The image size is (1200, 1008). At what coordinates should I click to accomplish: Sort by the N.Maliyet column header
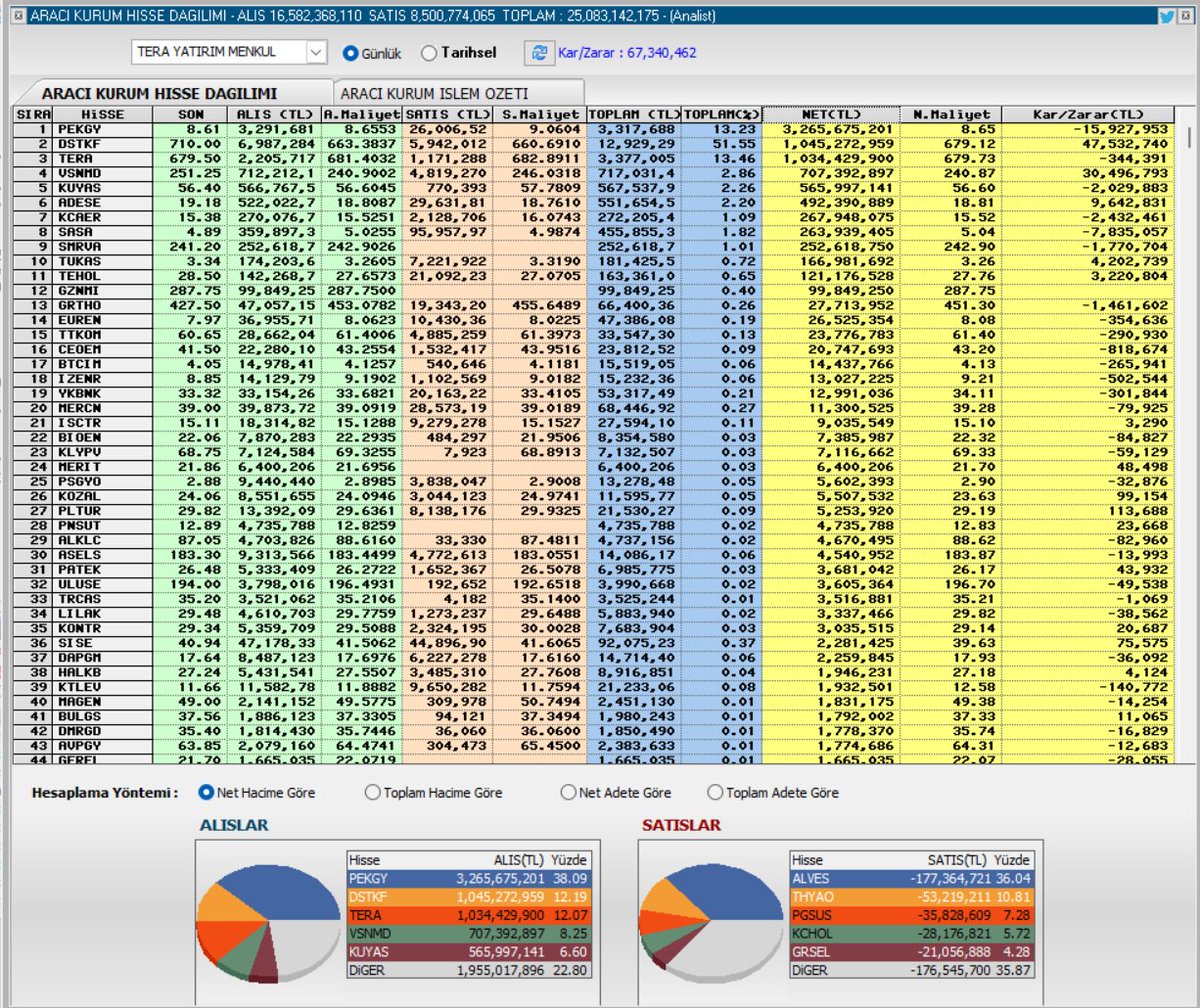click(x=951, y=115)
